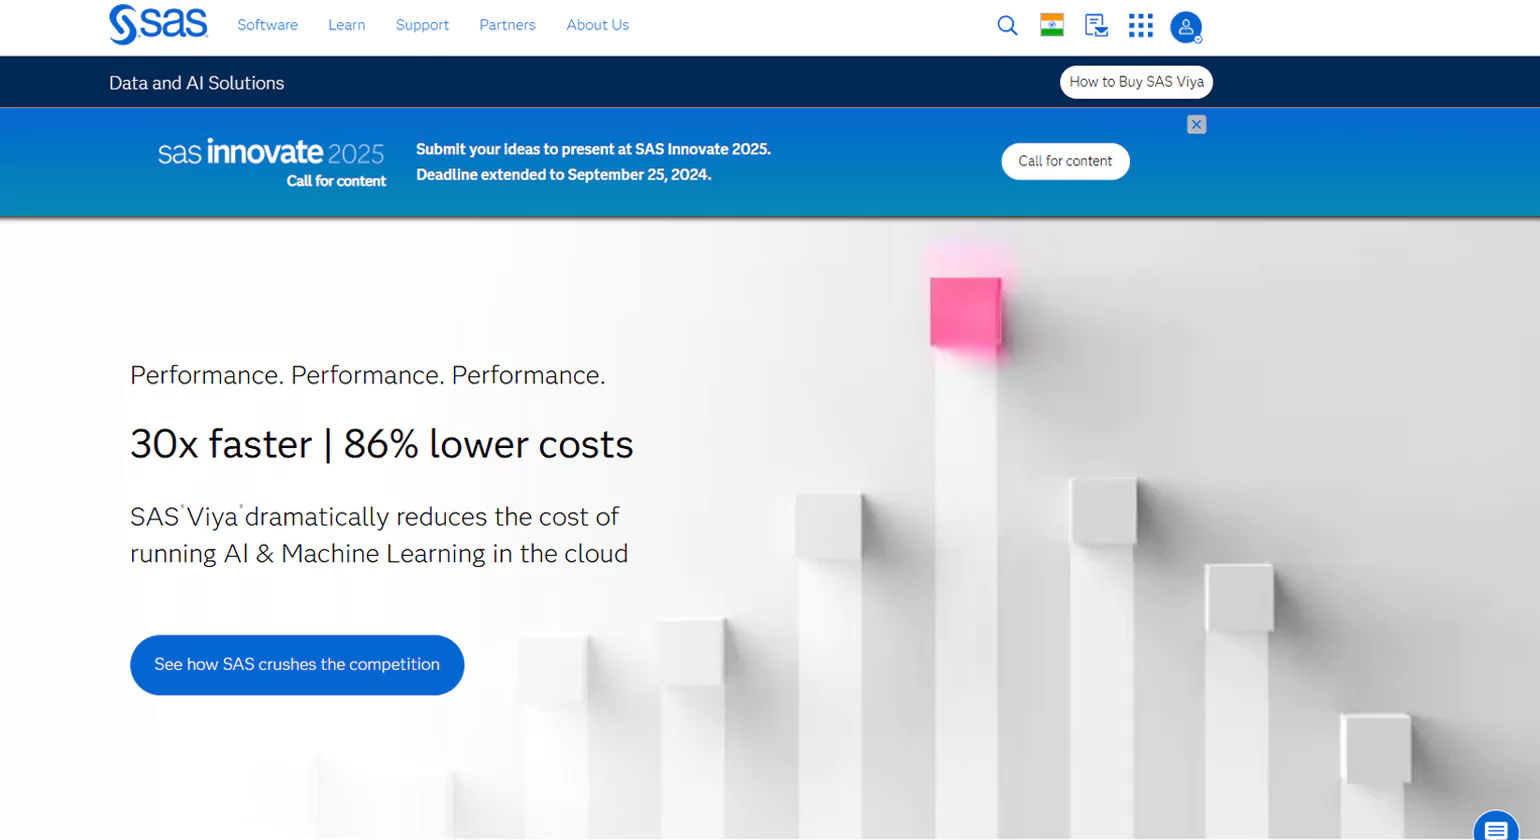Open the contact form icon in header
Viewport: 1540px width, 840px height.
[1096, 26]
